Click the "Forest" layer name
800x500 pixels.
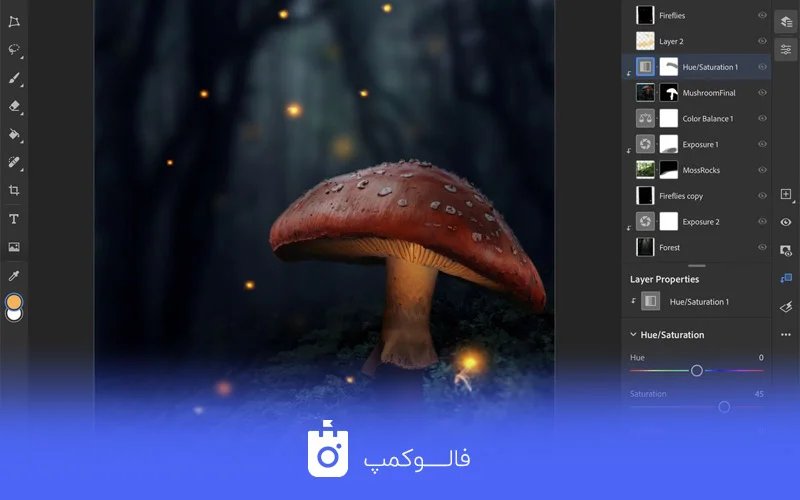669,247
